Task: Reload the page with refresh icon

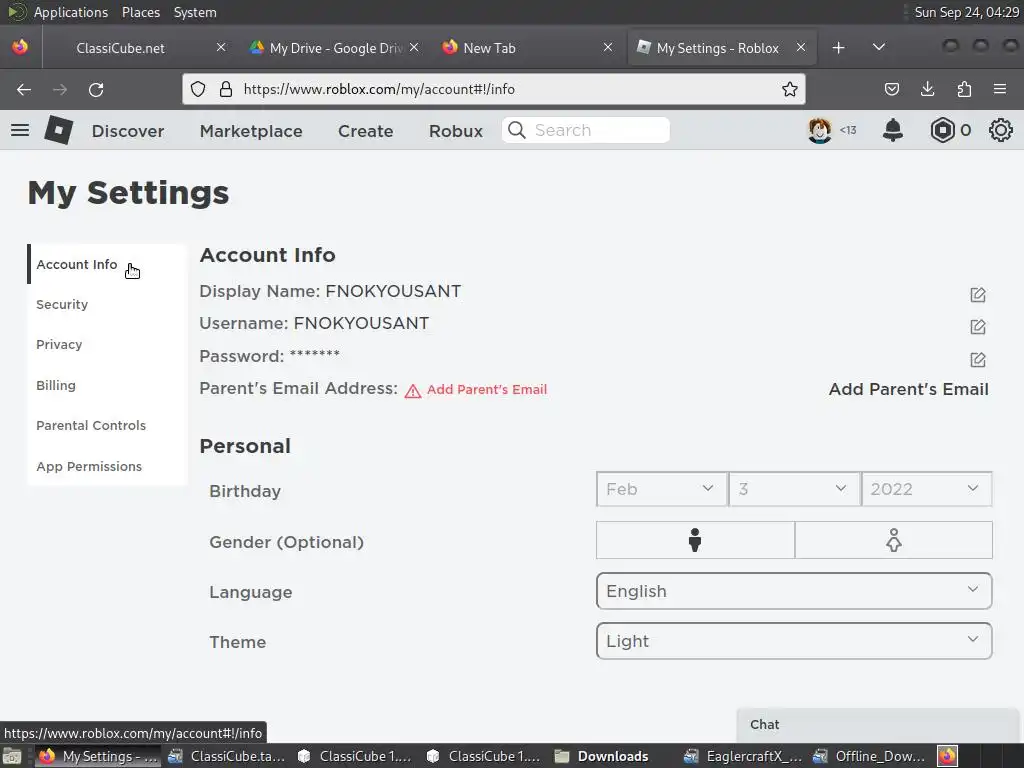Action: point(96,89)
